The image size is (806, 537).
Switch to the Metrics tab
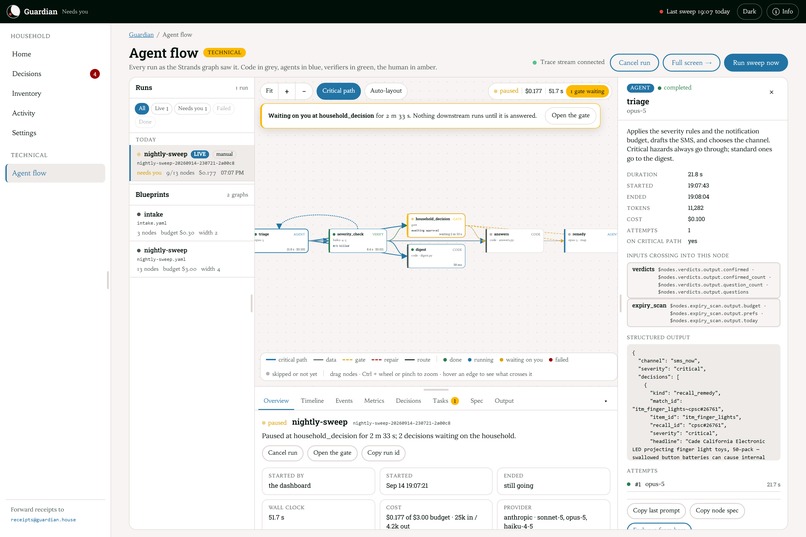(374, 401)
